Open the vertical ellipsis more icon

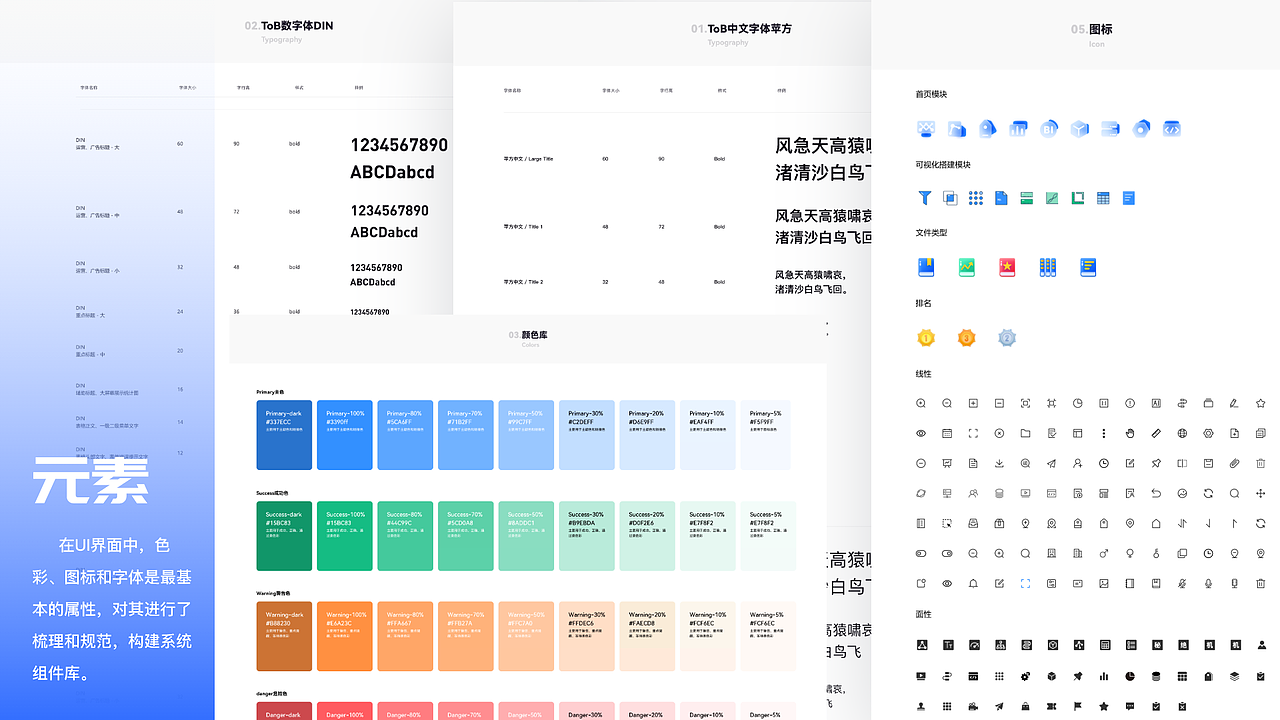point(1103,433)
